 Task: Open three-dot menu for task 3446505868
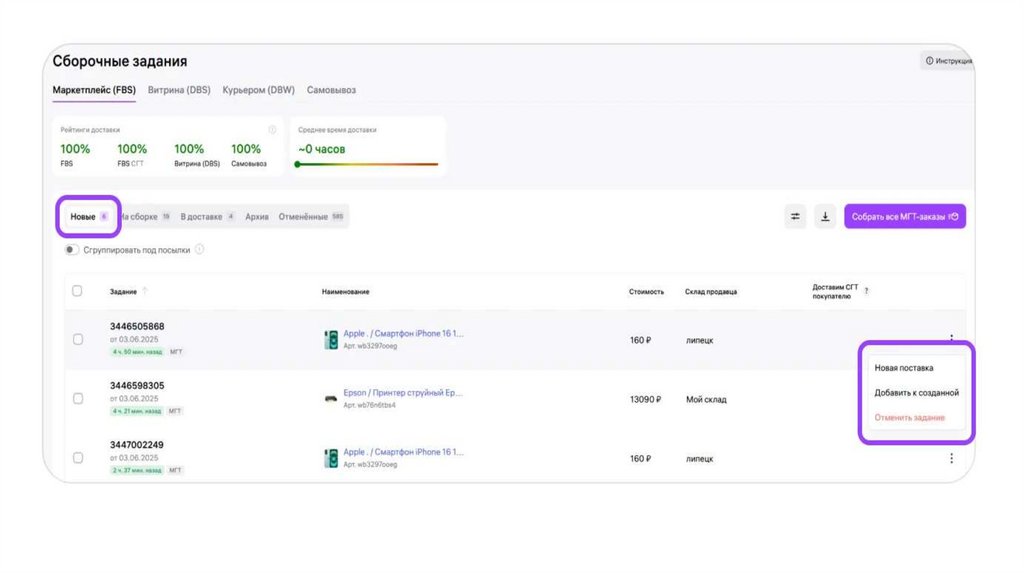coord(951,340)
